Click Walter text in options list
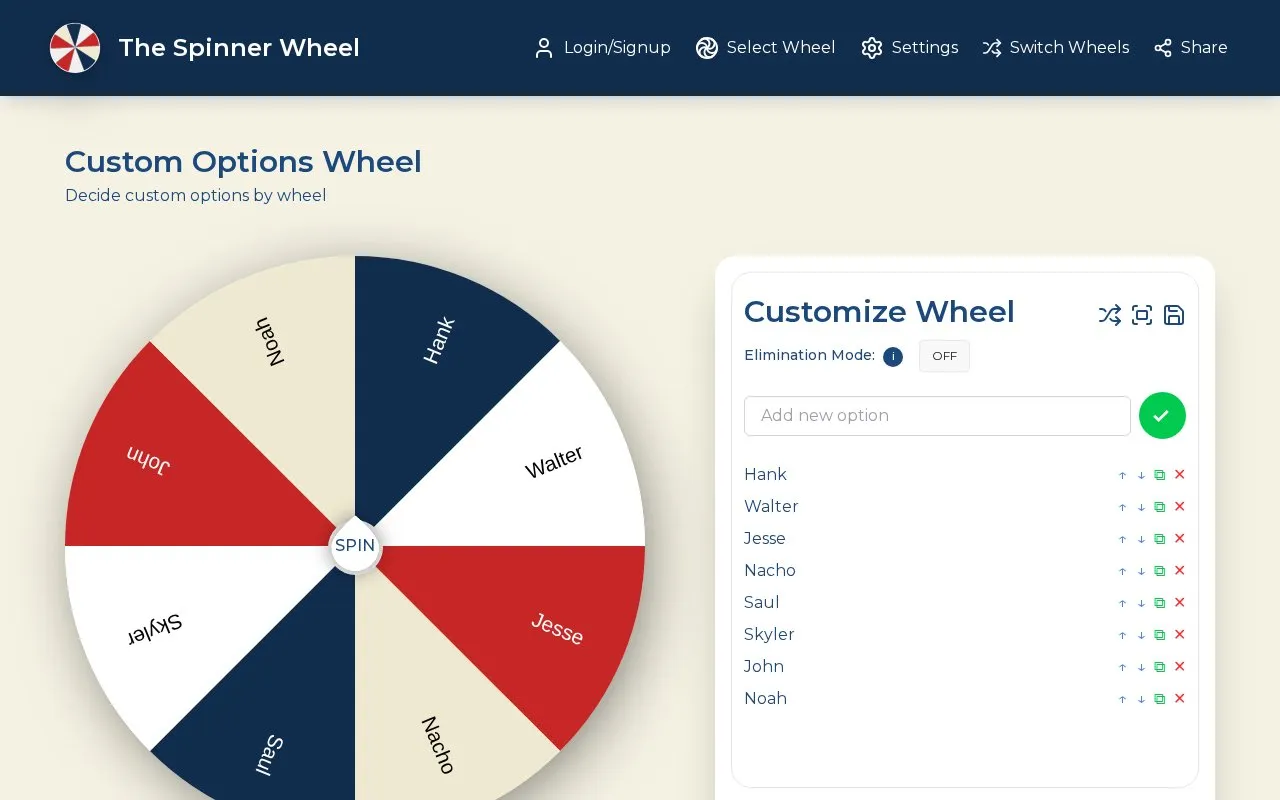Screen dimensions: 1280x800 pyautogui.click(x=771, y=506)
